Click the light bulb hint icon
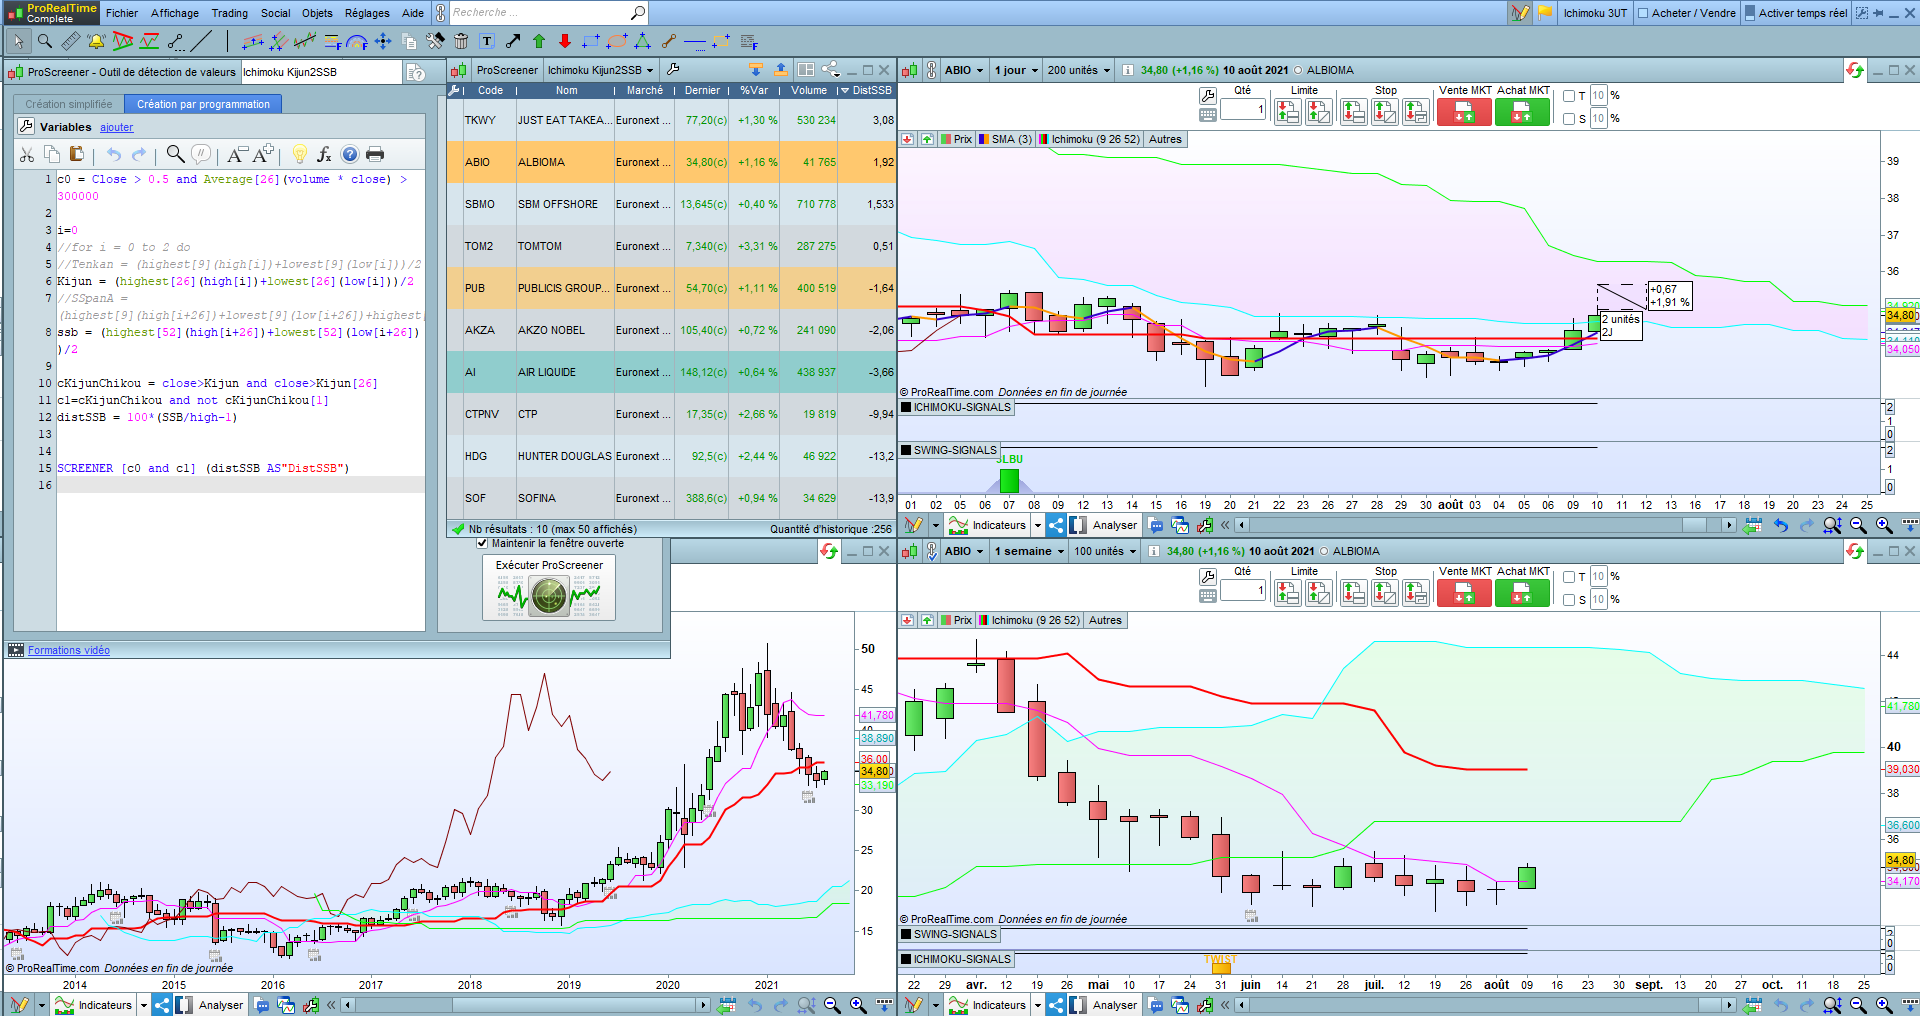1922x1016 pixels. pyautogui.click(x=299, y=154)
